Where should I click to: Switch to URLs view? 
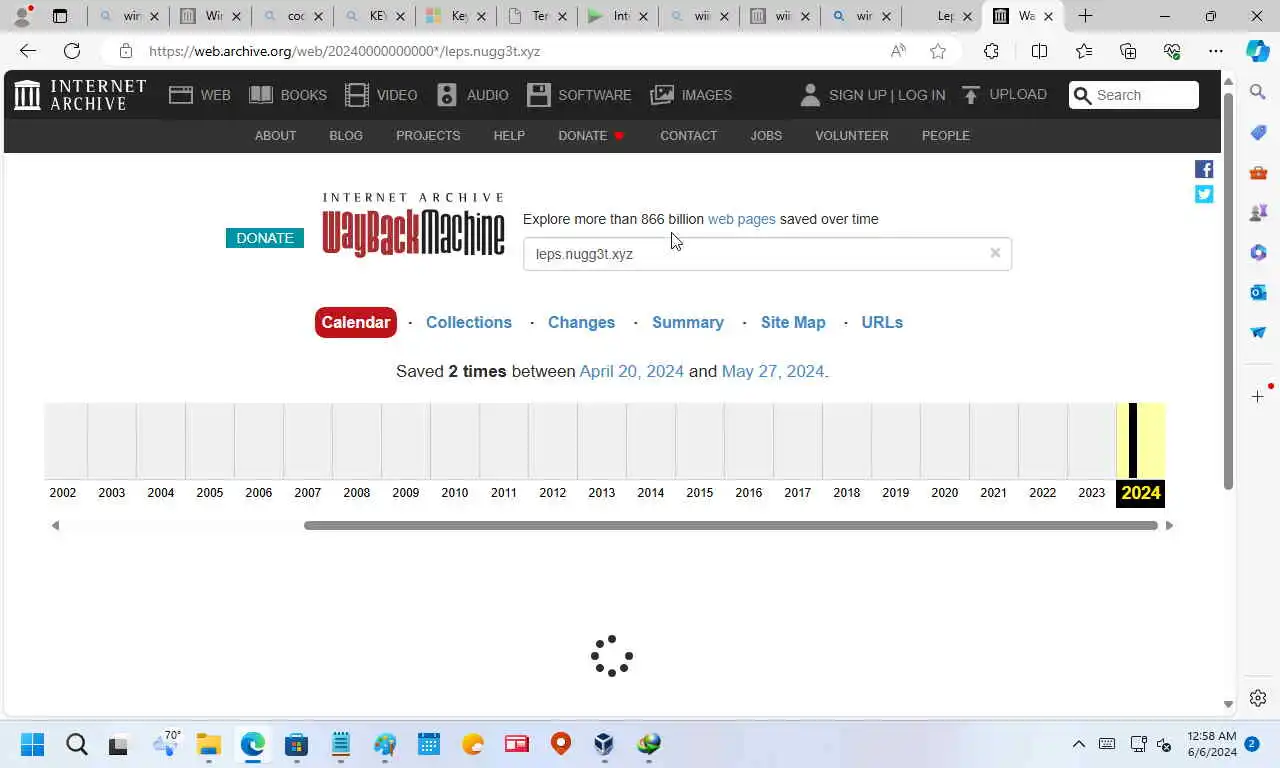coord(882,322)
